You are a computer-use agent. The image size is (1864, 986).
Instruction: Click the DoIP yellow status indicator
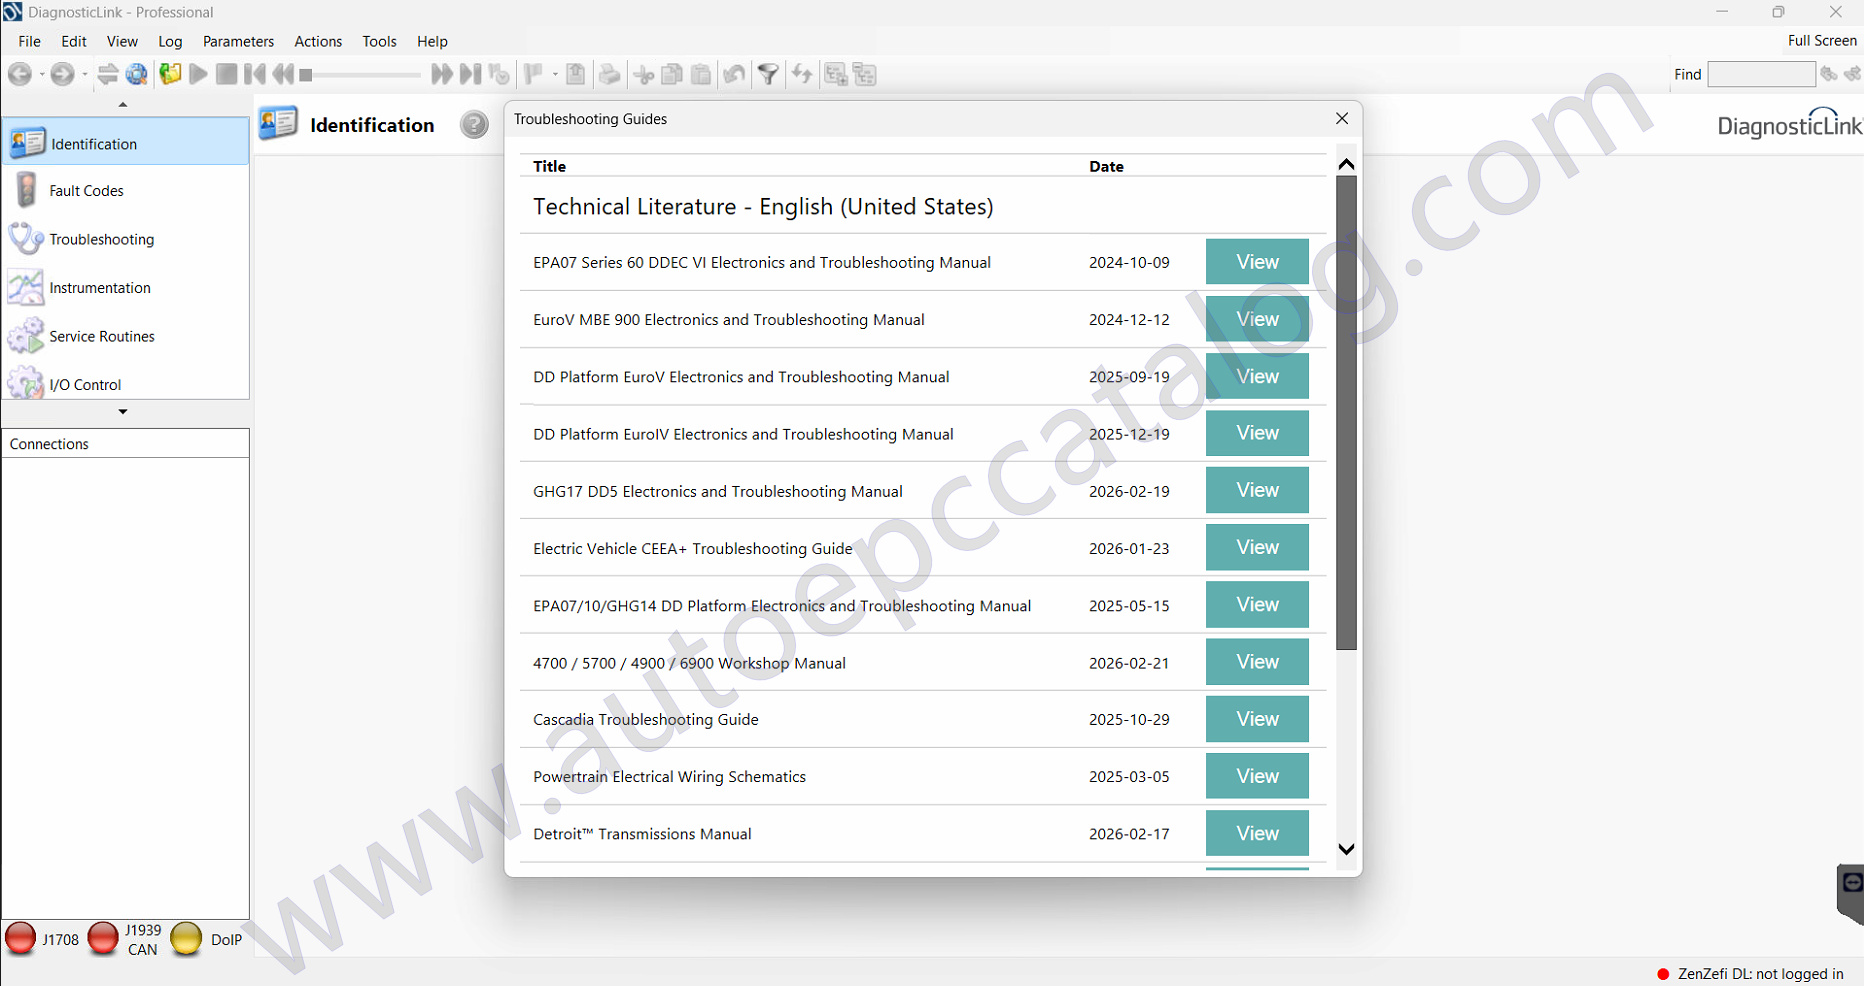tap(186, 939)
